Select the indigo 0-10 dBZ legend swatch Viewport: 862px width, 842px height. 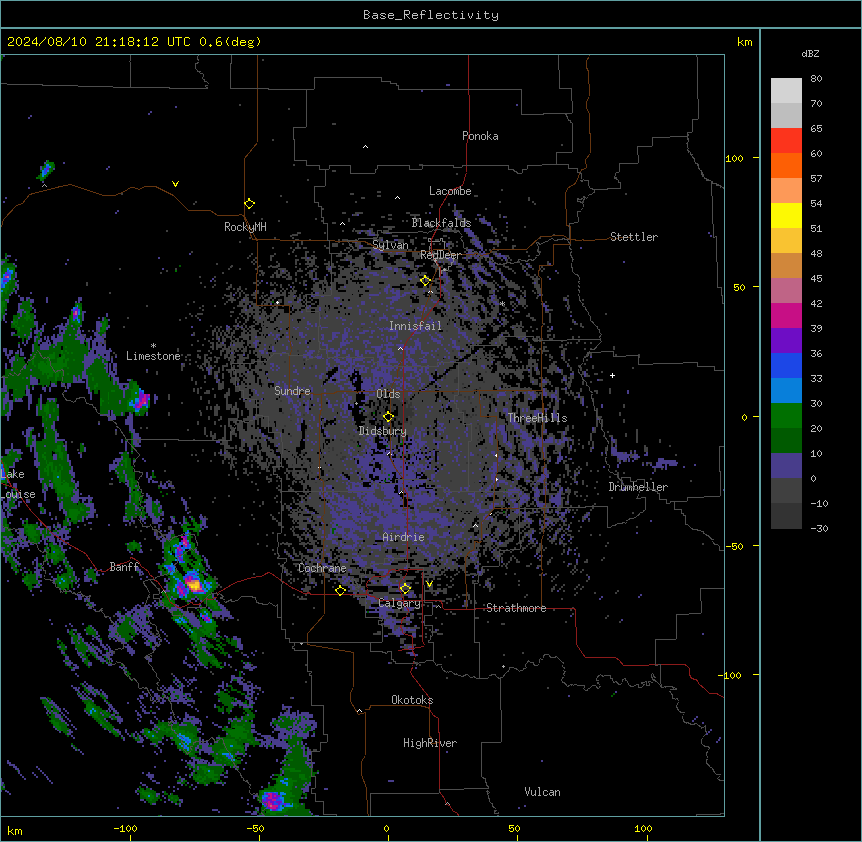click(x=786, y=466)
